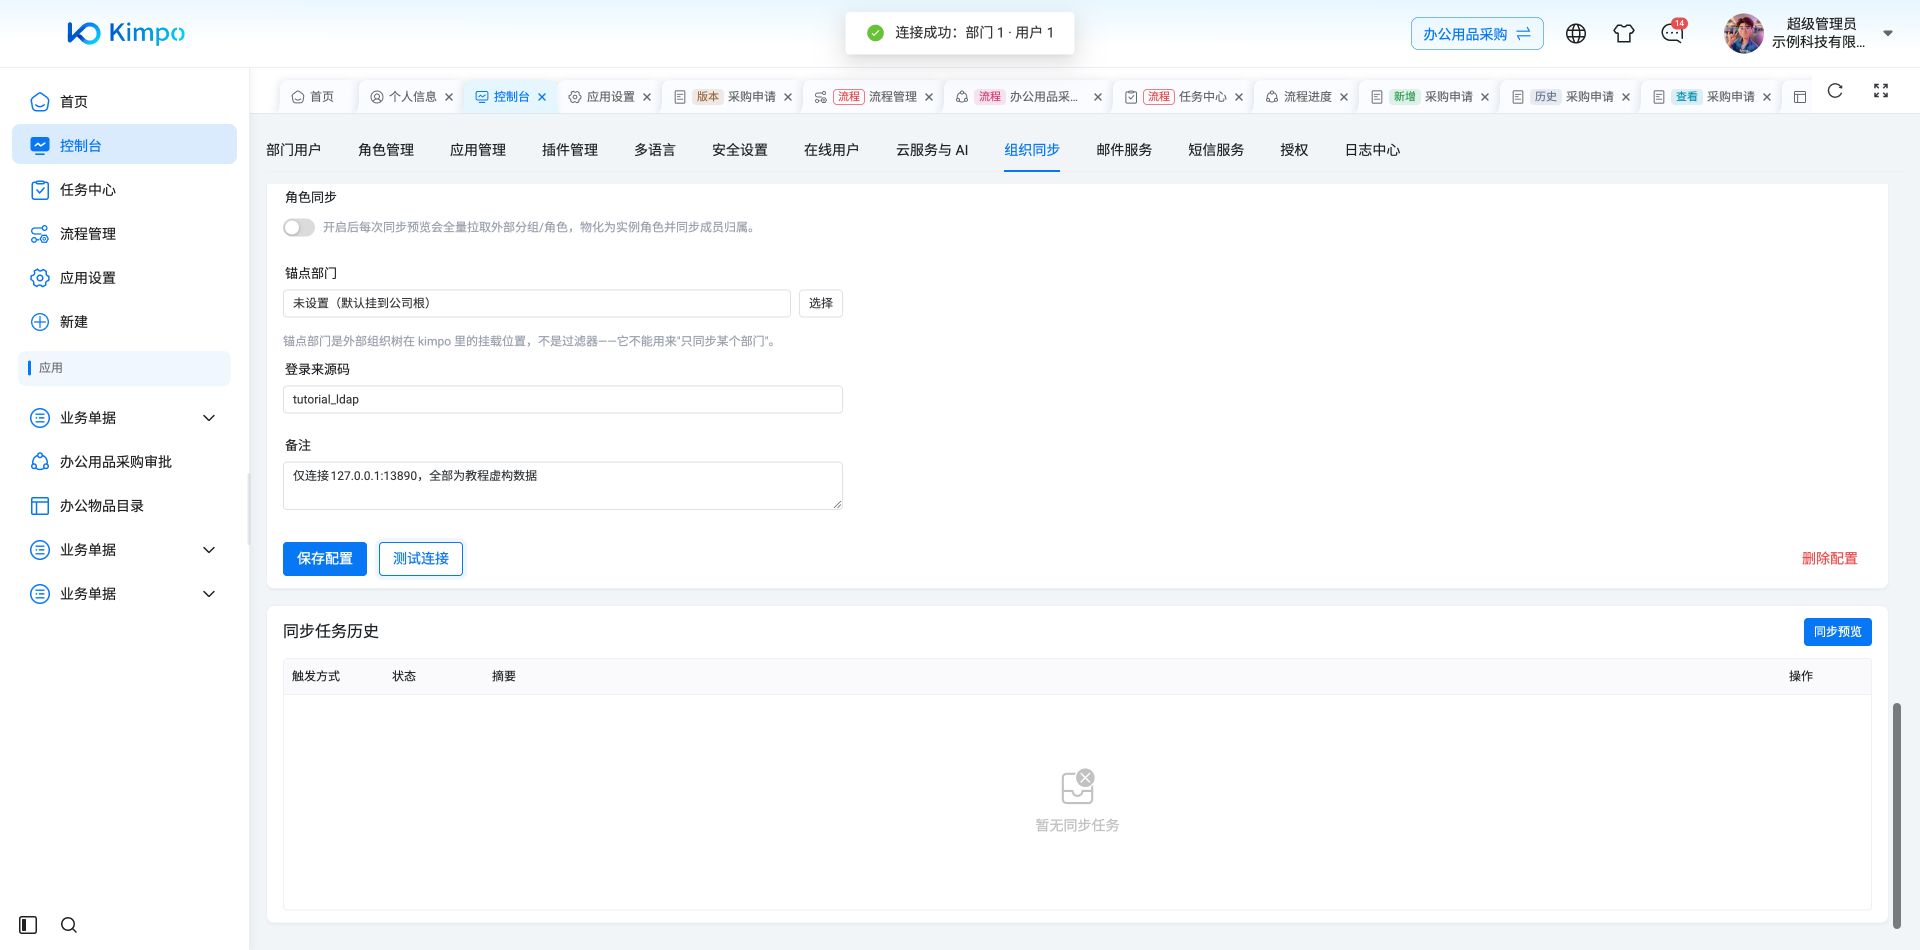
Task: Click the refresh page icon
Action: pos(1835,90)
